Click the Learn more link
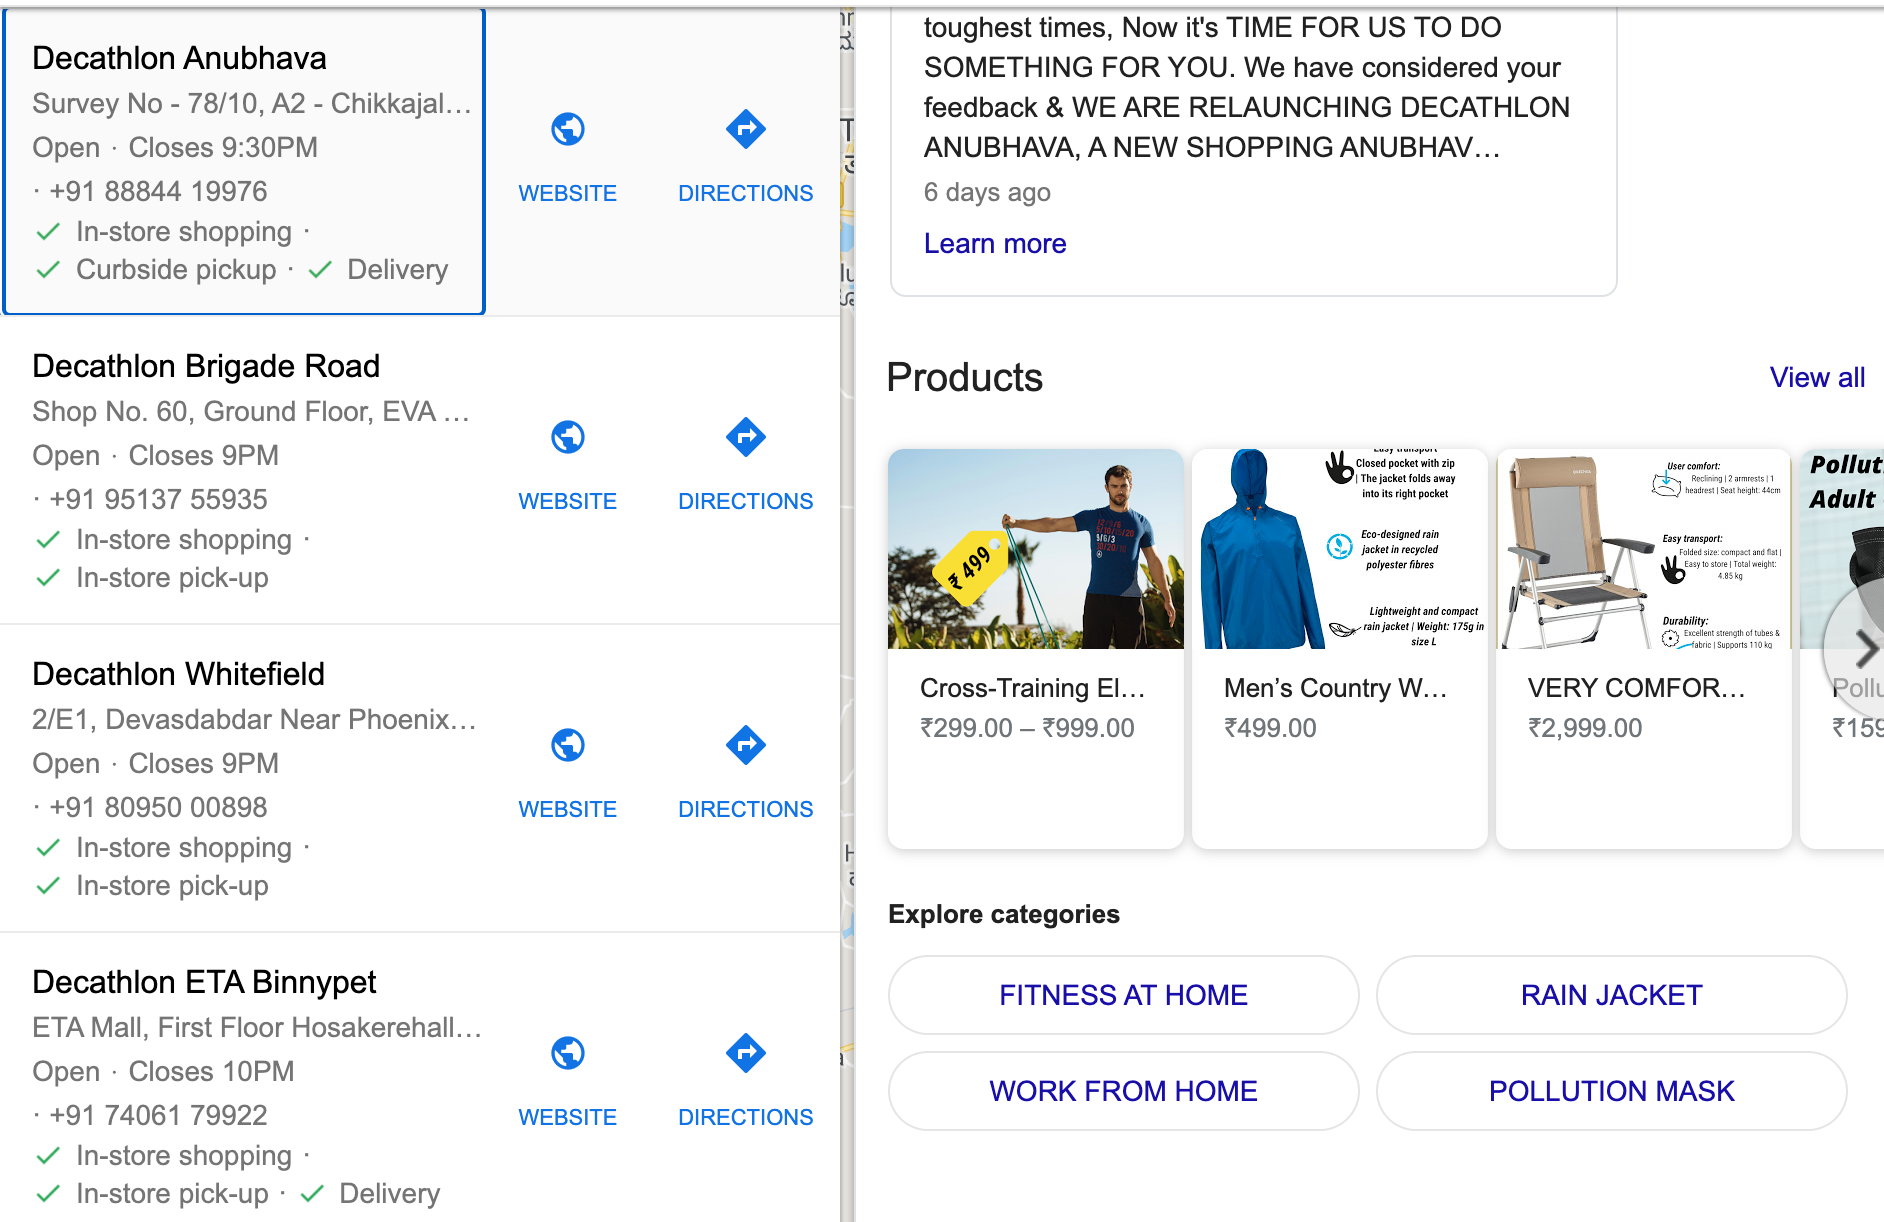 (x=995, y=243)
